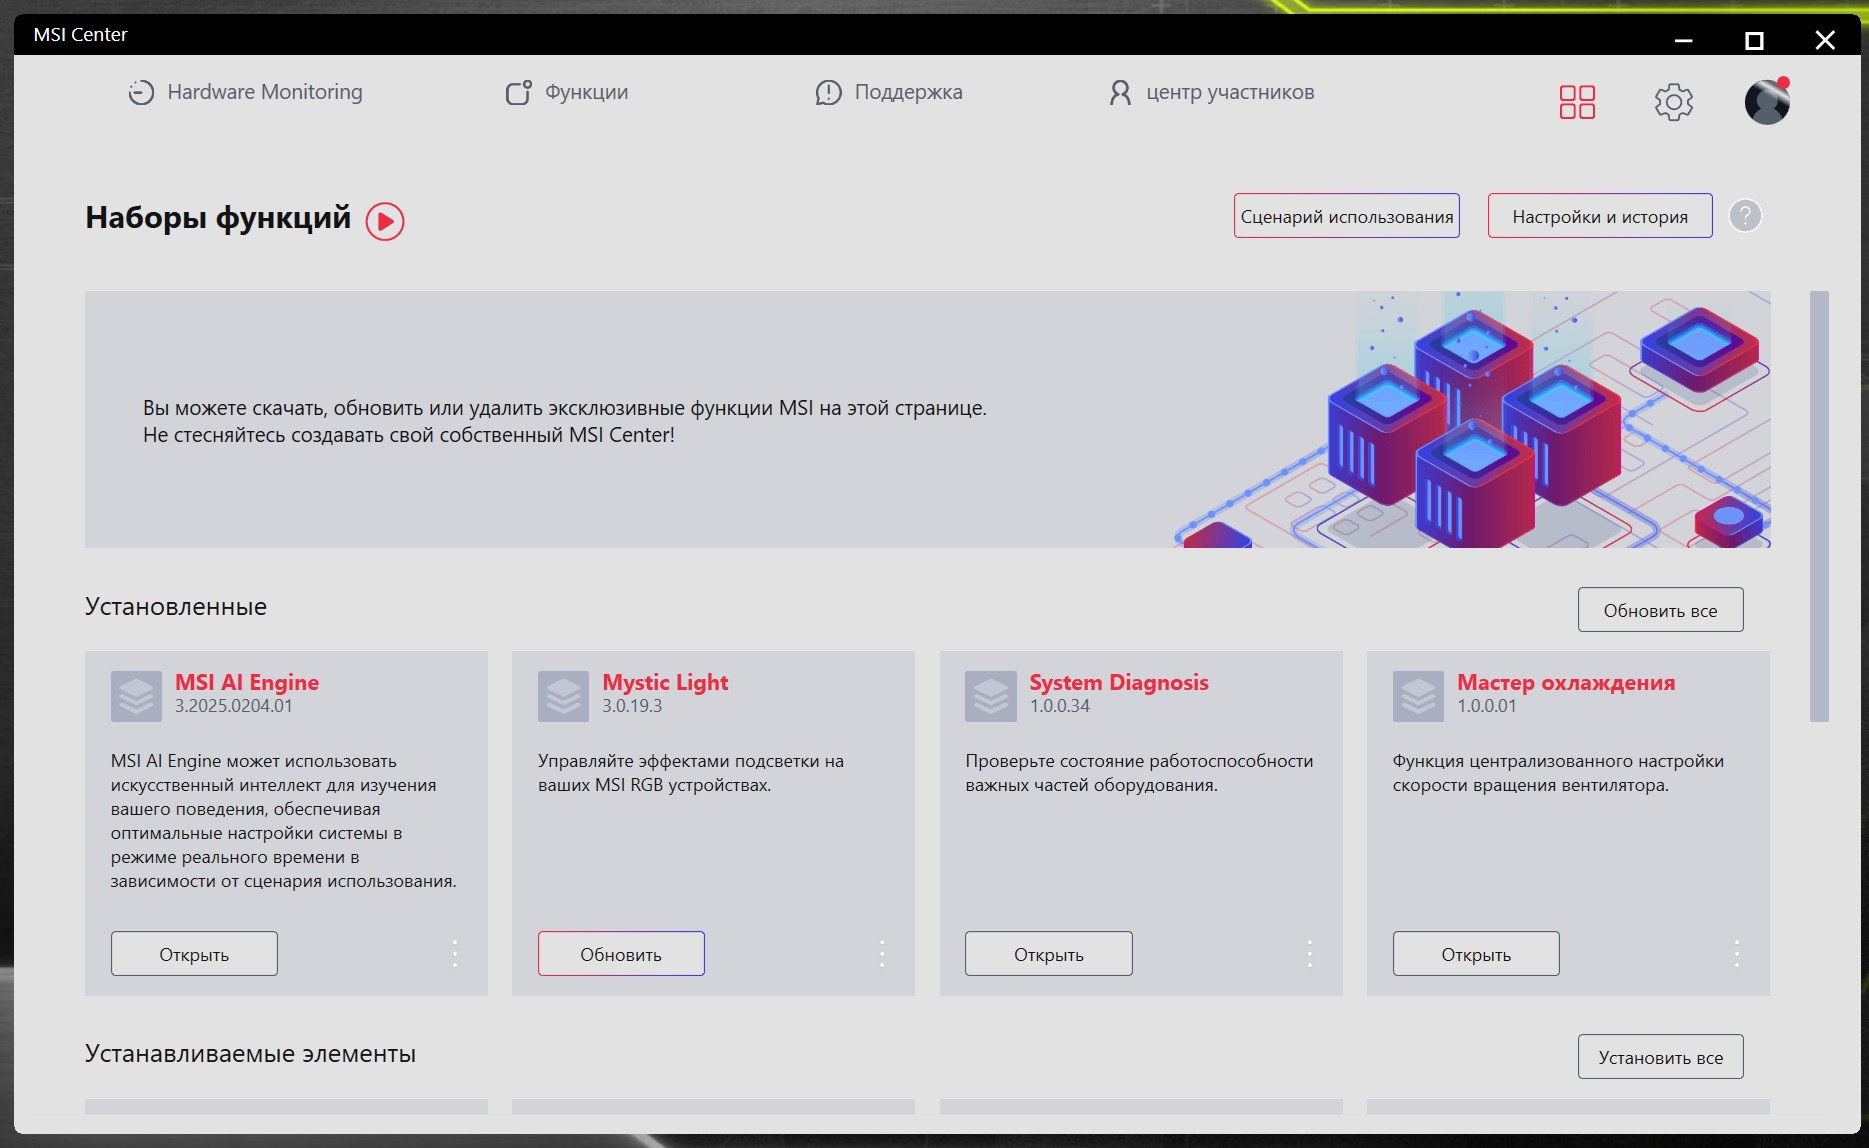This screenshot has width=1869, height=1148.
Task: Open MSI AI Engine with Открыть
Action: click(194, 954)
